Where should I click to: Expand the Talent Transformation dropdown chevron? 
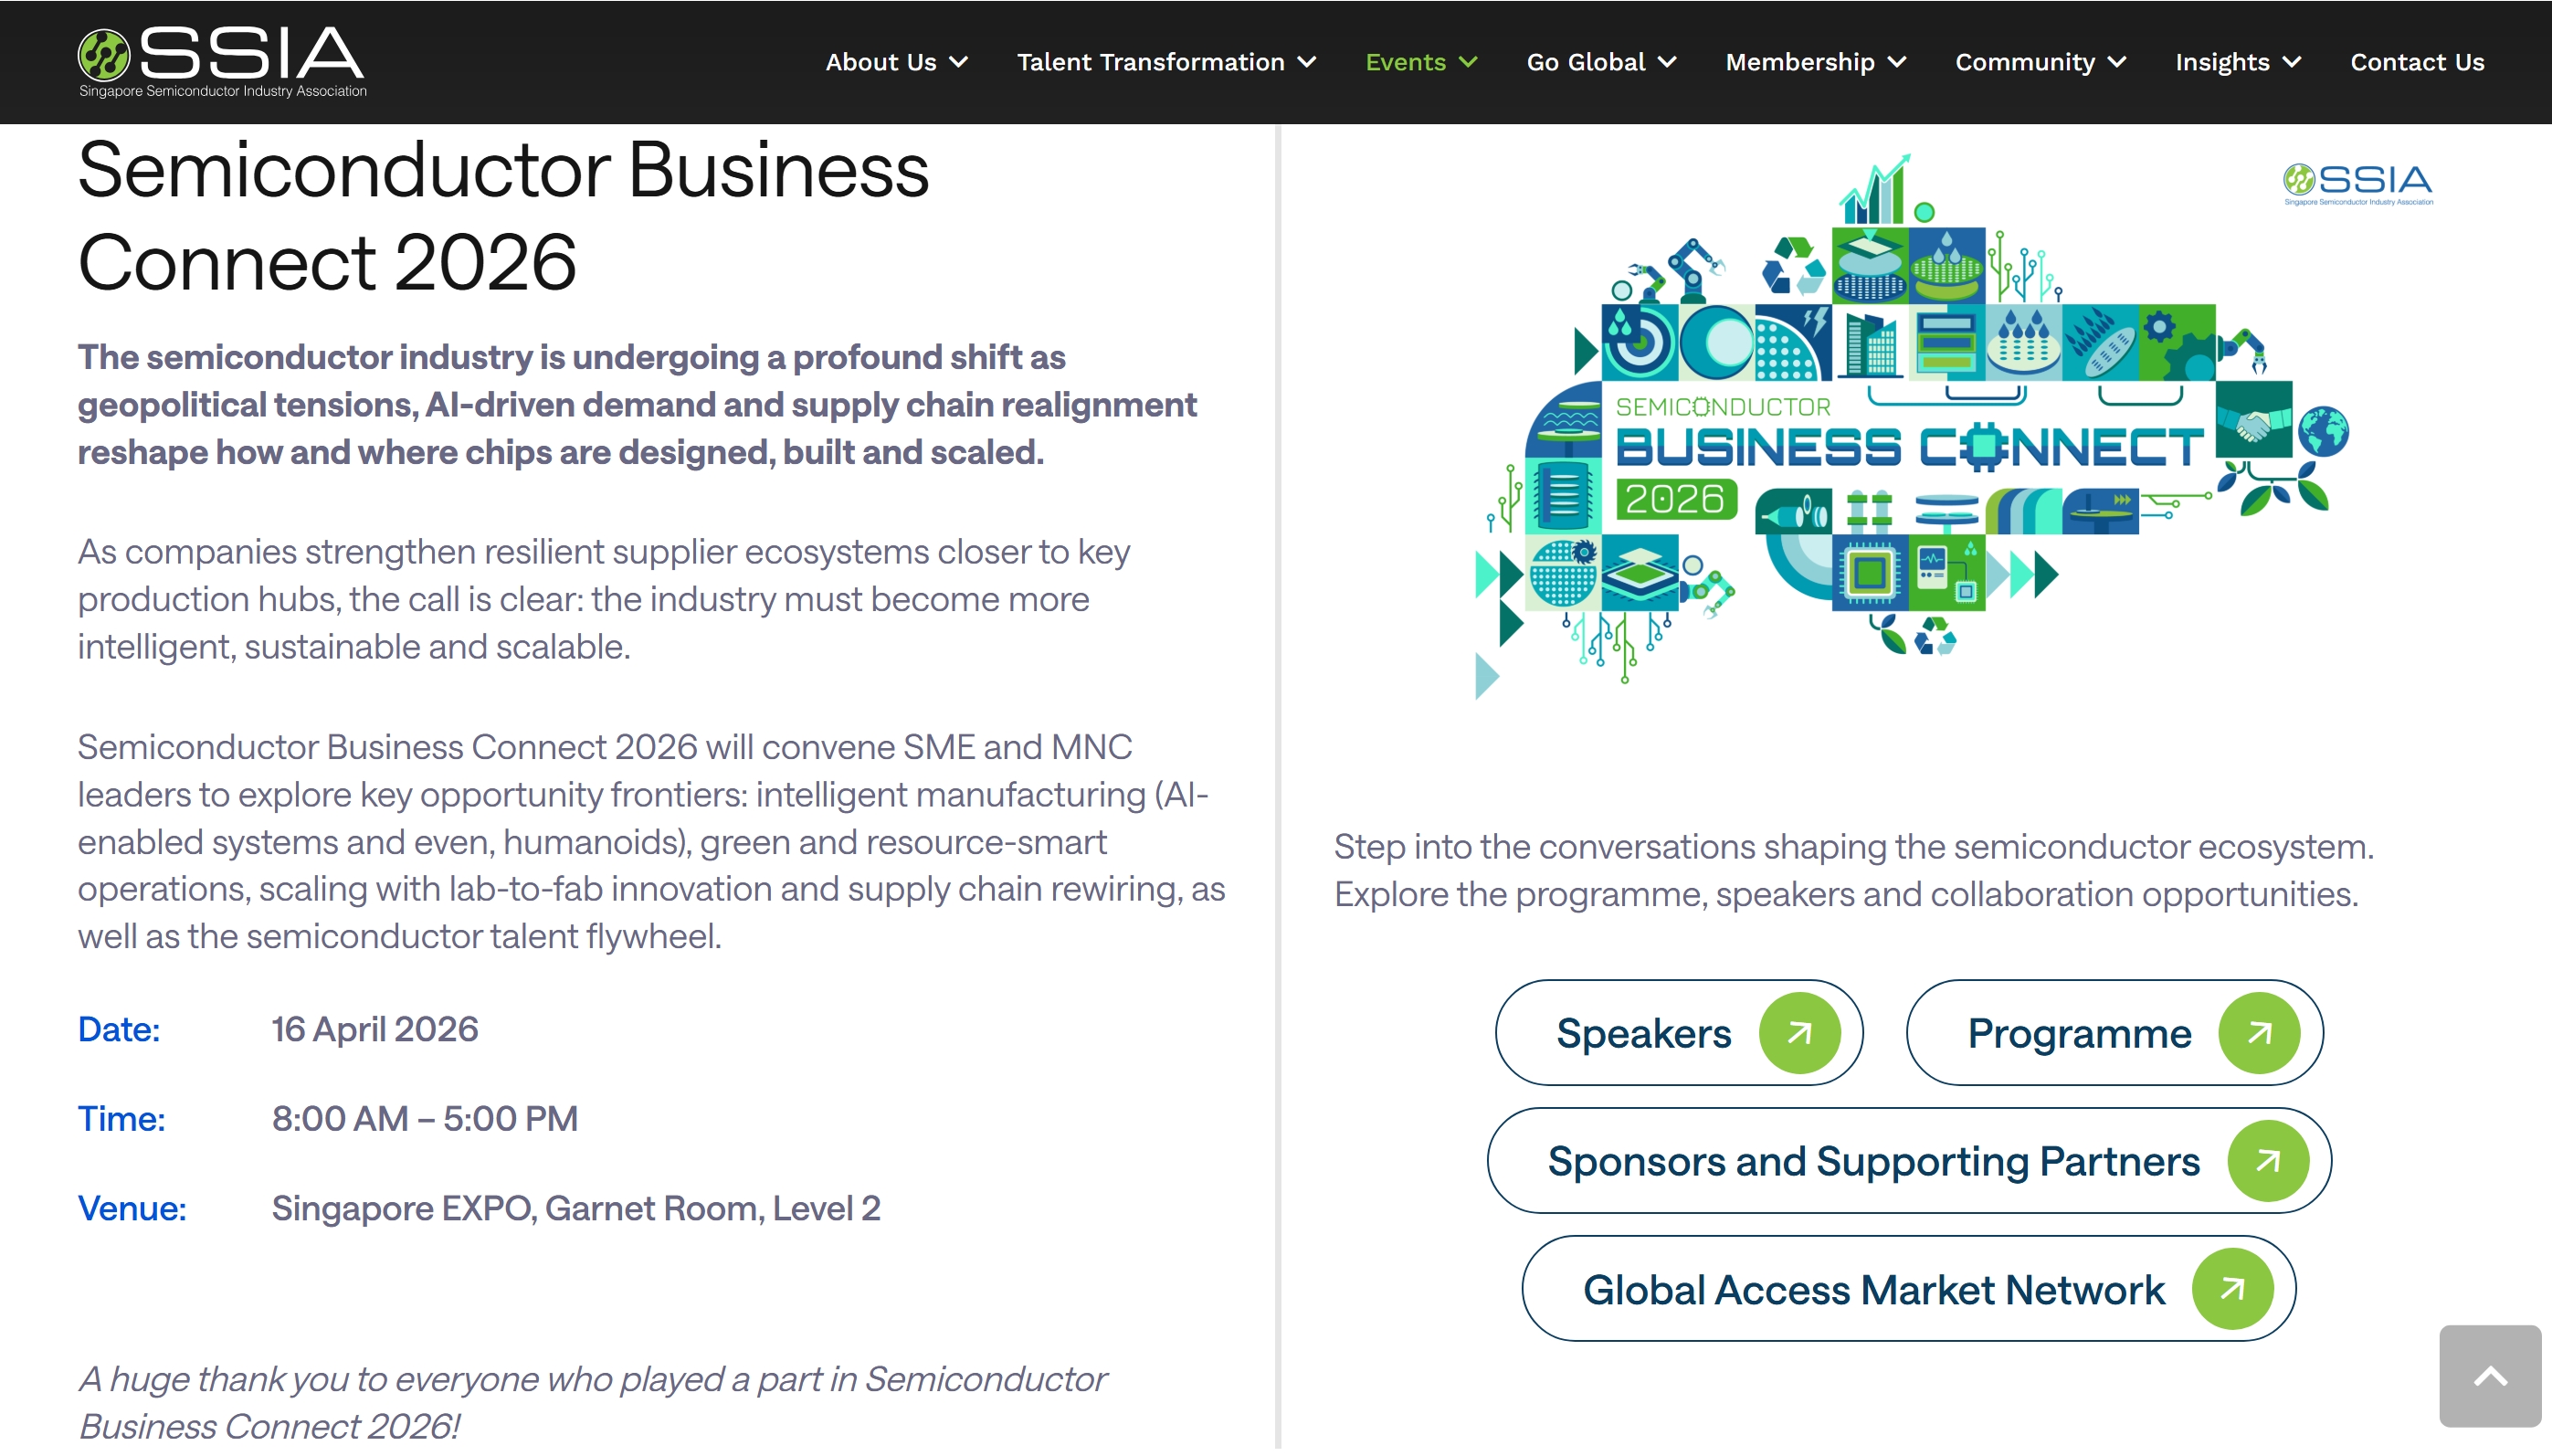(x=1306, y=62)
